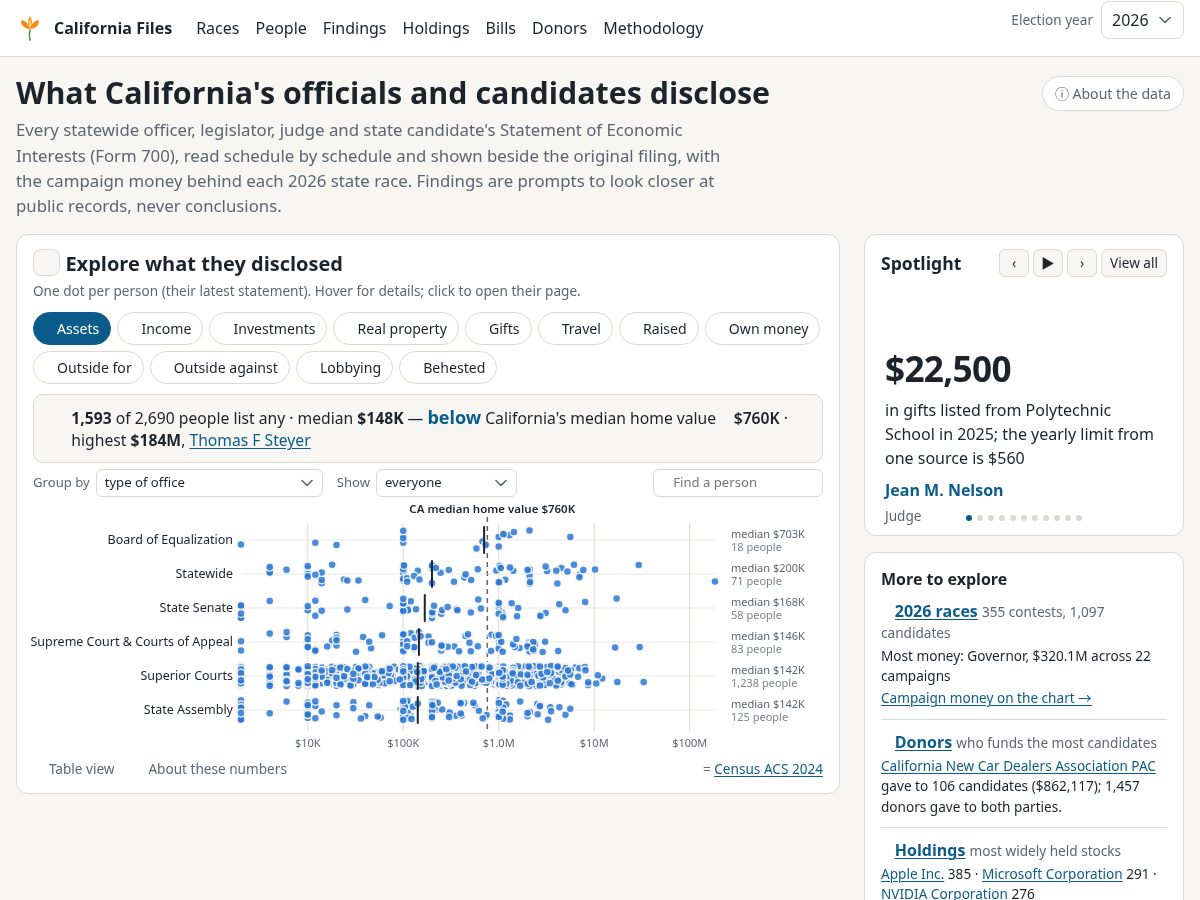Click the State Assembly row label
This screenshot has height=900, width=1200.
point(188,709)
